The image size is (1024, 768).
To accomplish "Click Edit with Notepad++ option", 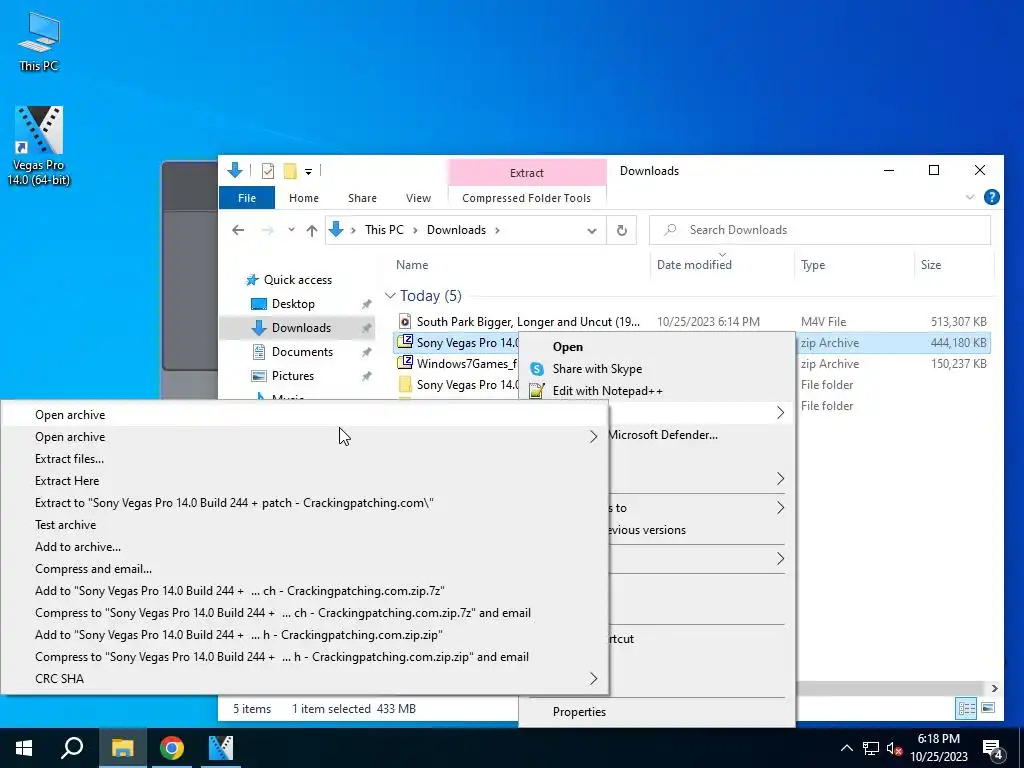I will coord(657,391).
